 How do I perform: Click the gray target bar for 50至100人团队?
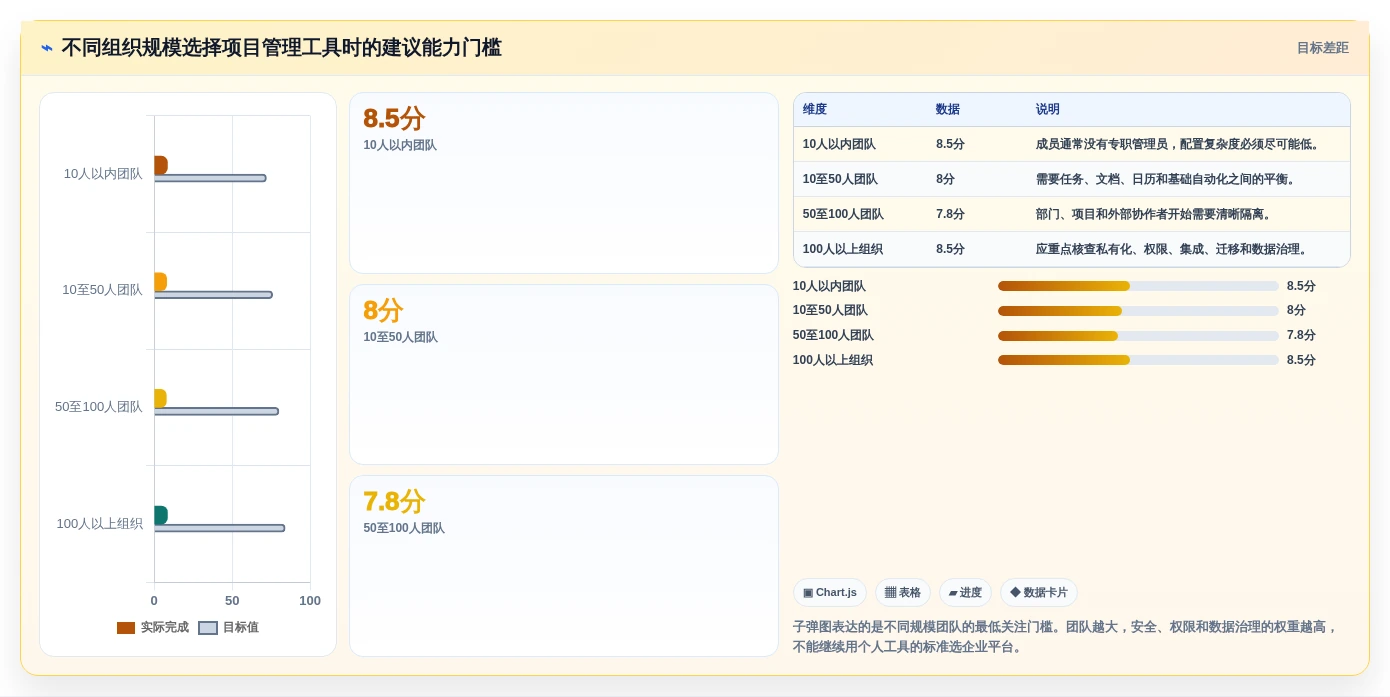tap(216, 411)
